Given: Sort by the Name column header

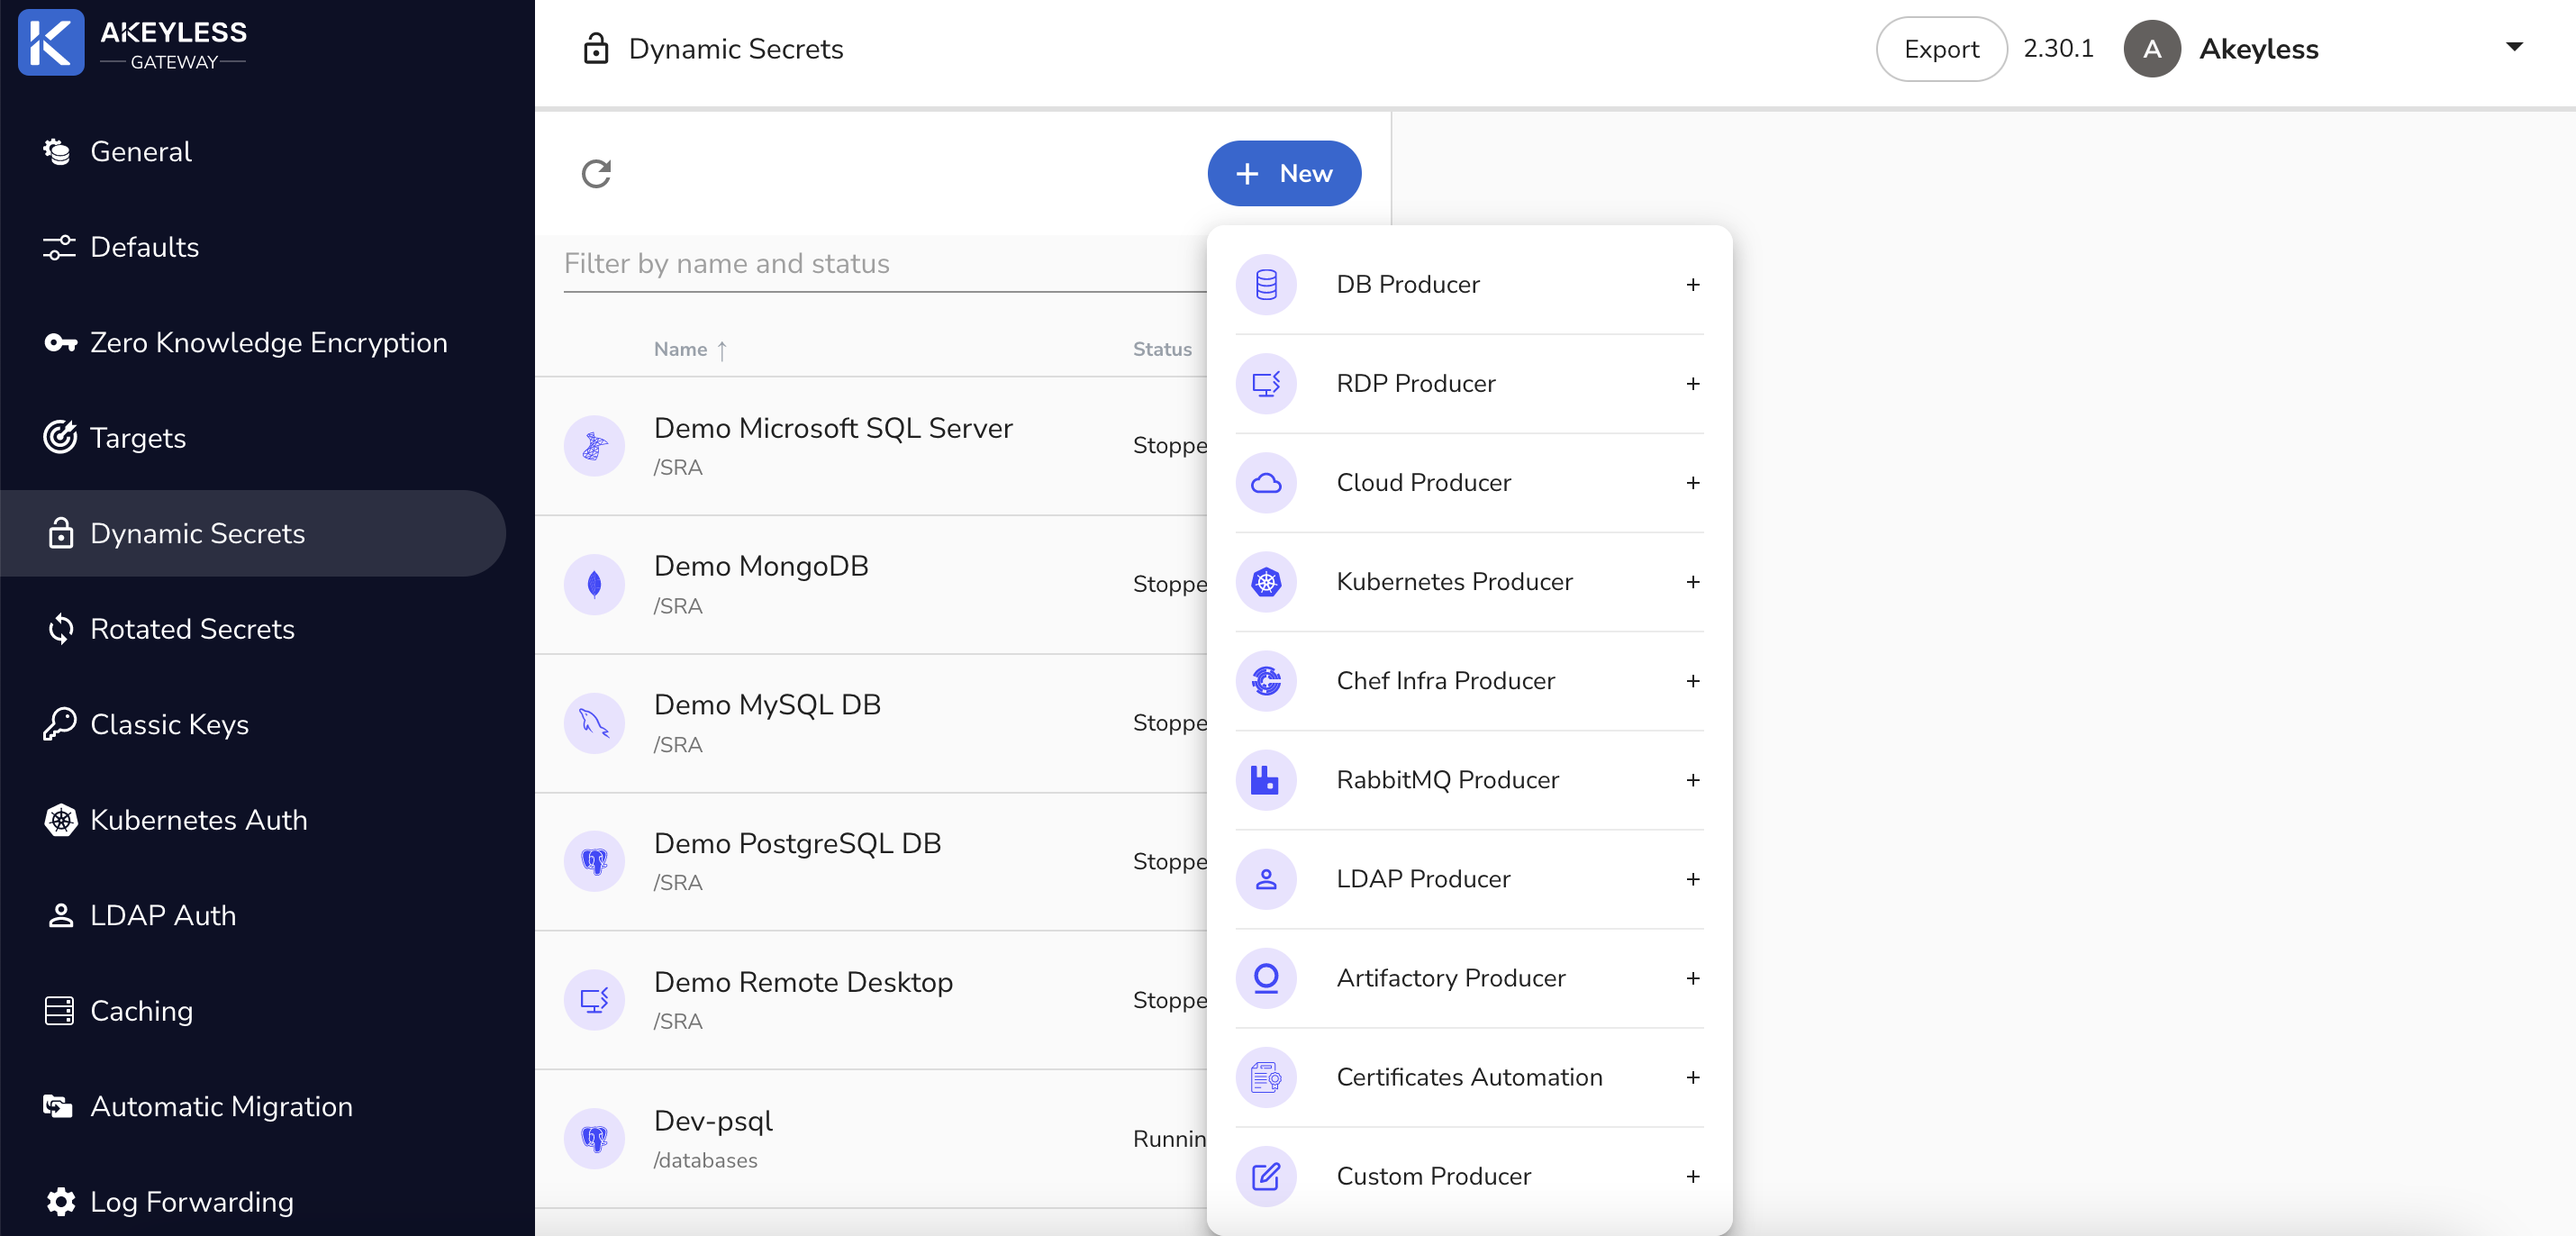Looking at the screenshot, I should 691,349.
